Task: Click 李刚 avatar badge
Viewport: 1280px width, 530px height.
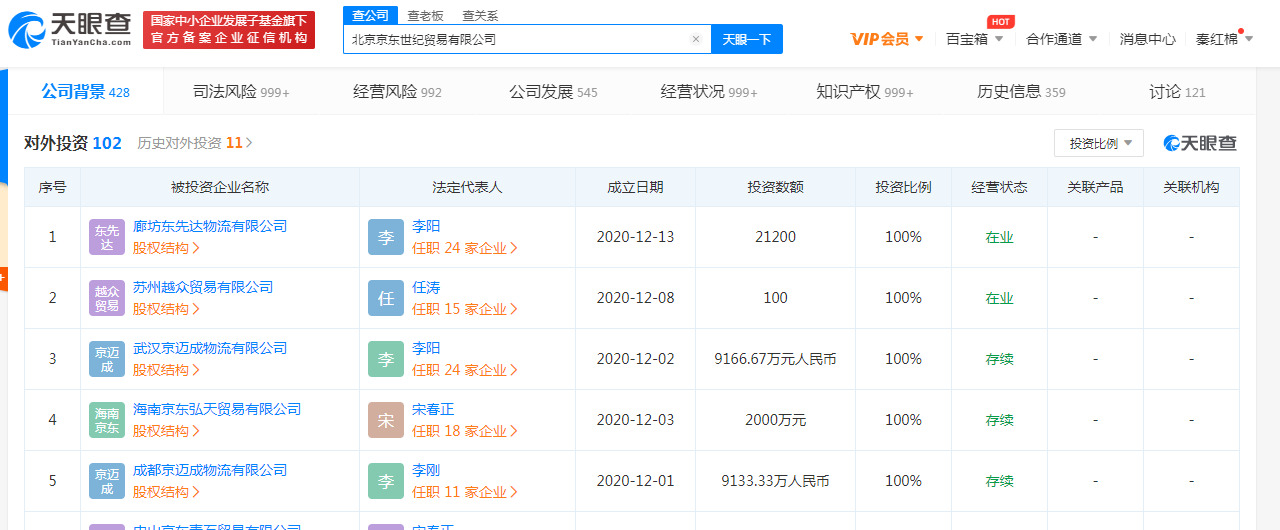Action: tap(386, 481)
